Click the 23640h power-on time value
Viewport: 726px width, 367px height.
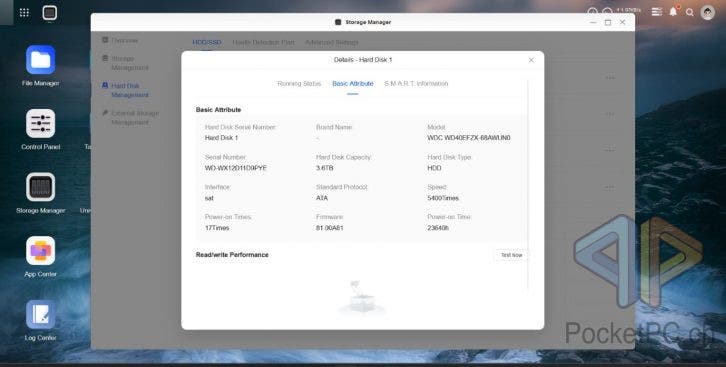[x=438, y=228]
